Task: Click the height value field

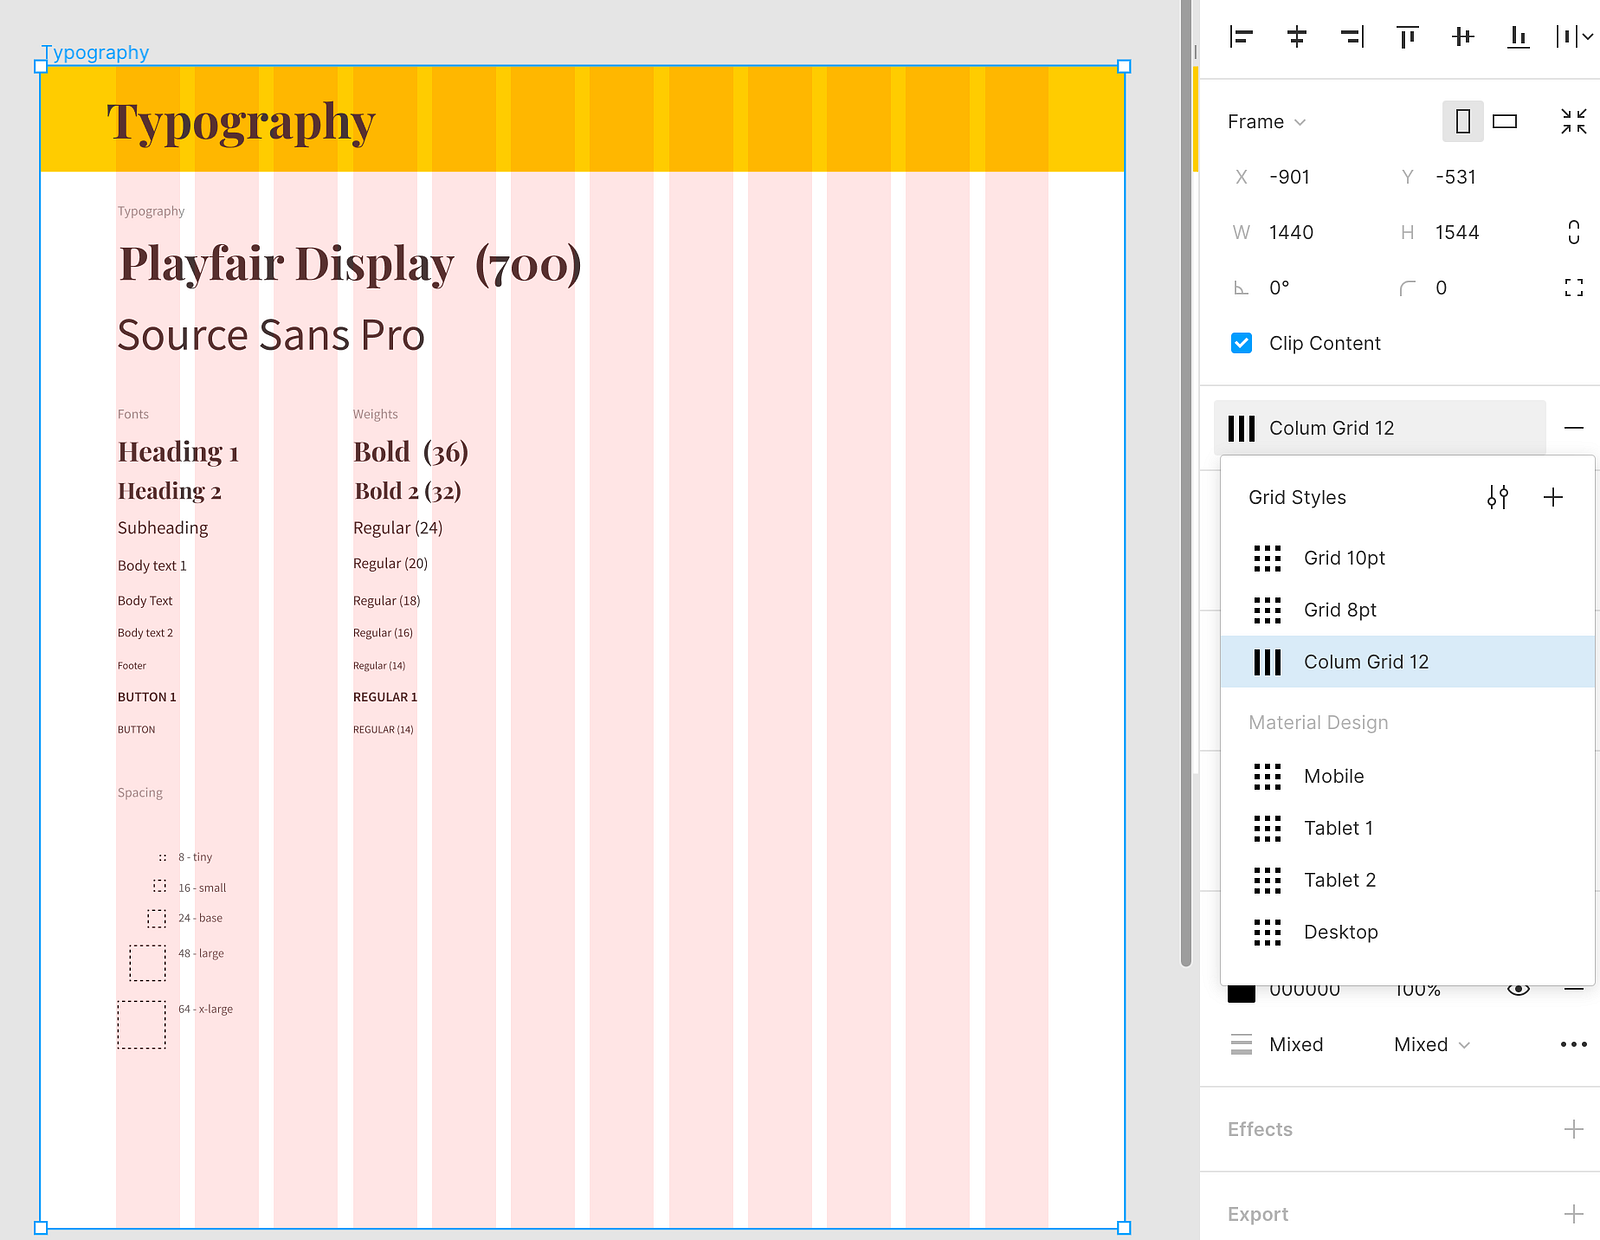Action: click(x=1457, y=233)
